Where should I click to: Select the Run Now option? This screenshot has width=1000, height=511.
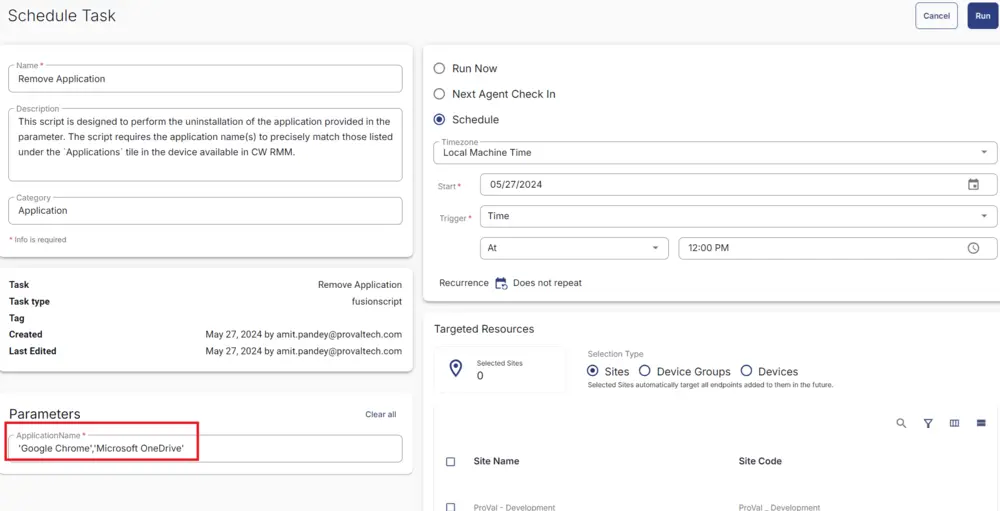(x=439, y=68)
